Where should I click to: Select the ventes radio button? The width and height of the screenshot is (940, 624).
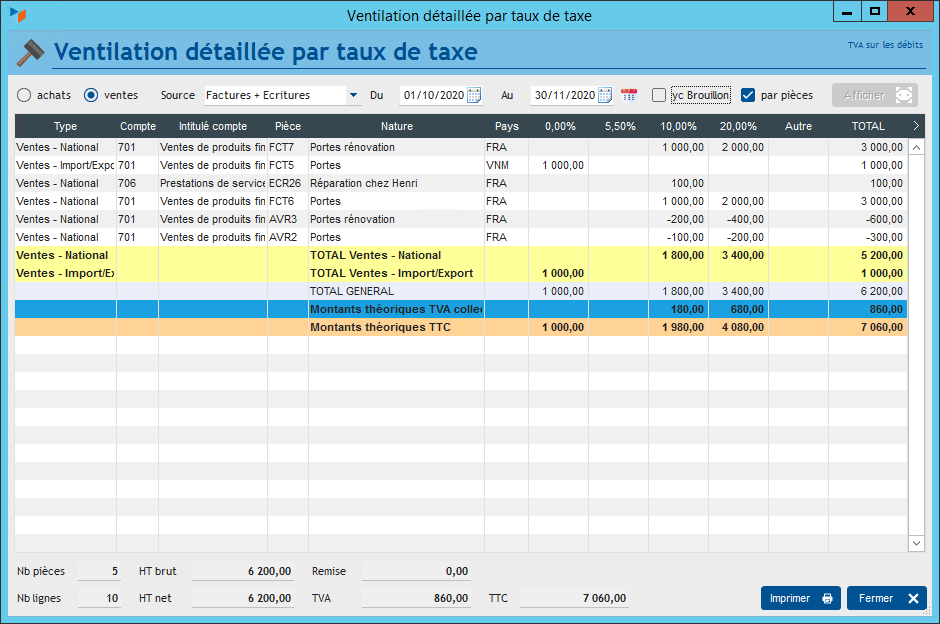(91, 95)
